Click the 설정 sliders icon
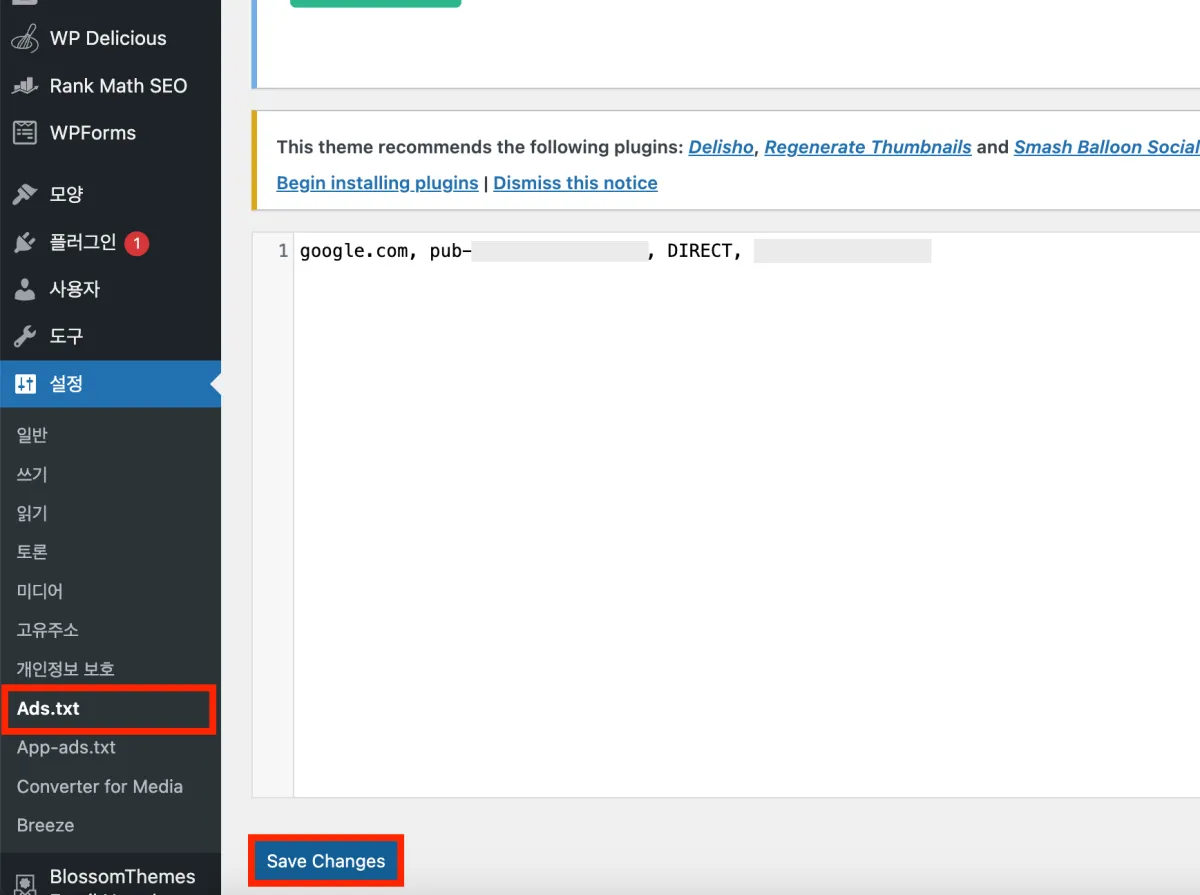This screenshot has width=1200, height=895. 25,384
